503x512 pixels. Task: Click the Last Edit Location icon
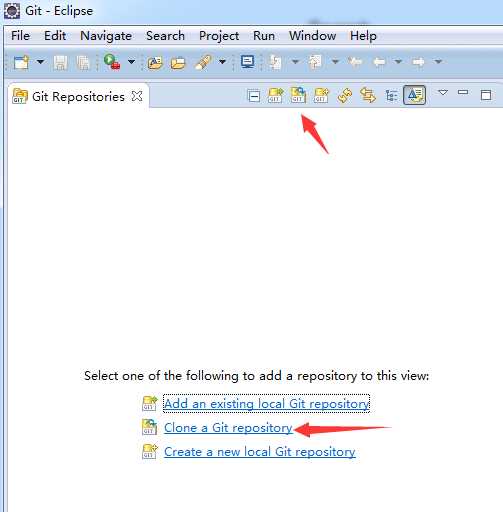pos(355,62)
